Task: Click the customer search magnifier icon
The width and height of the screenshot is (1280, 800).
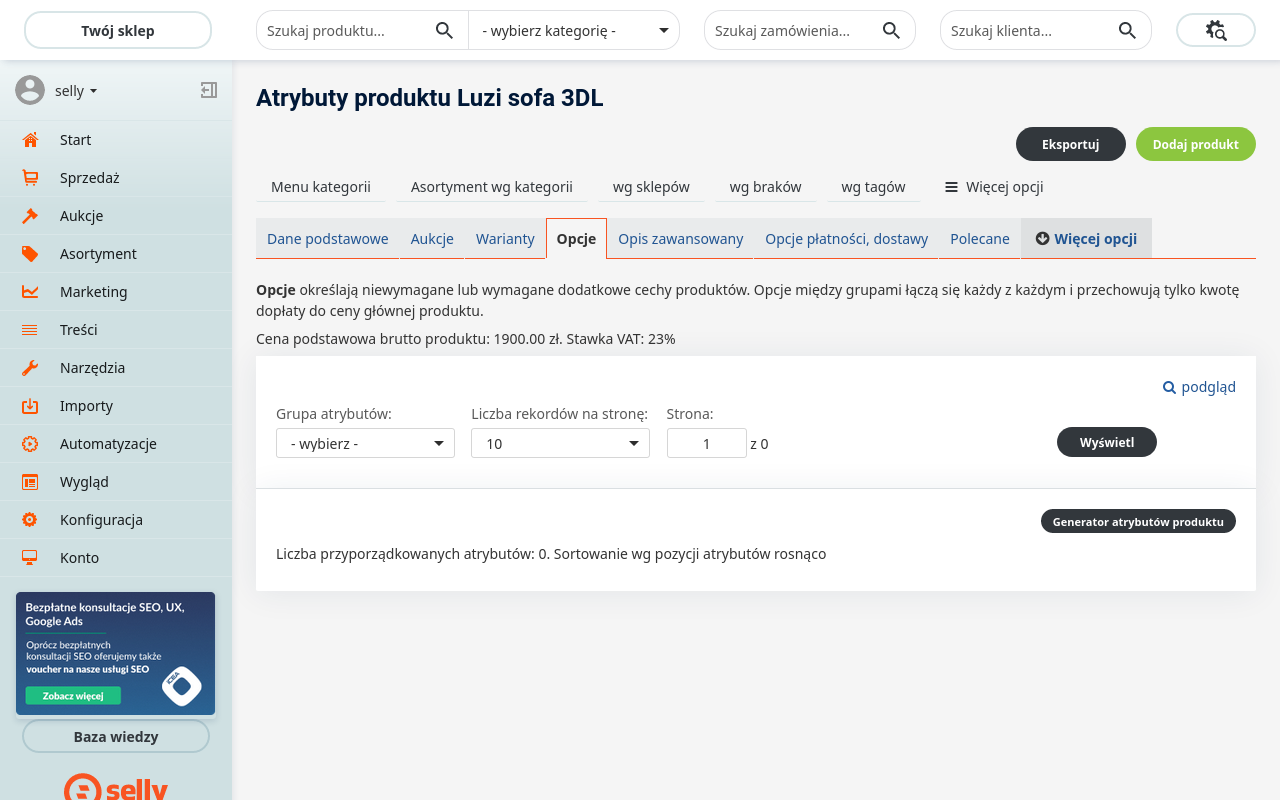Action: coord(1127,30)
